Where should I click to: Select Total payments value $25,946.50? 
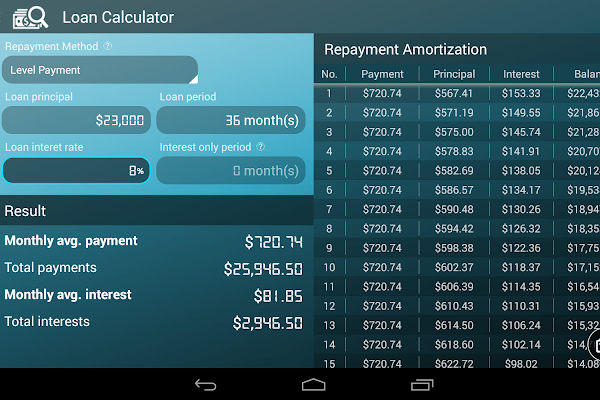pos(263,269)
